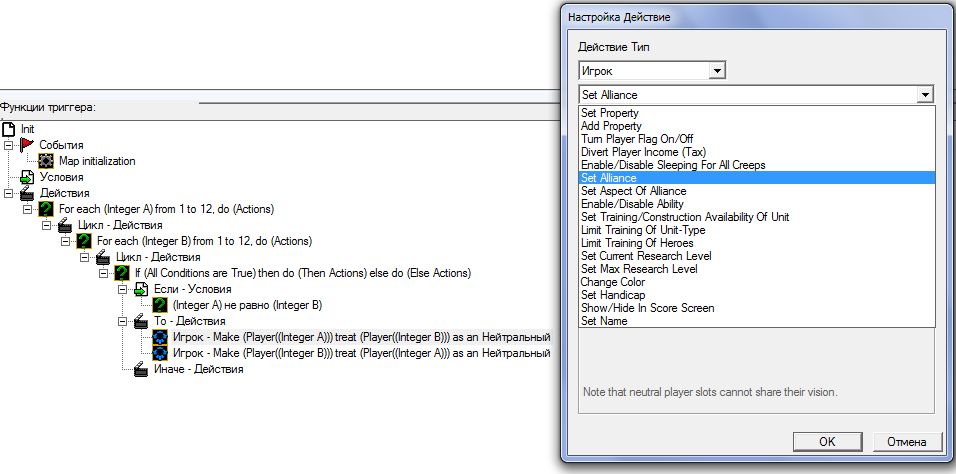Click the question mark icon for Integer A loop
This screenshot has height=474, width=956.
click(46, 209)
